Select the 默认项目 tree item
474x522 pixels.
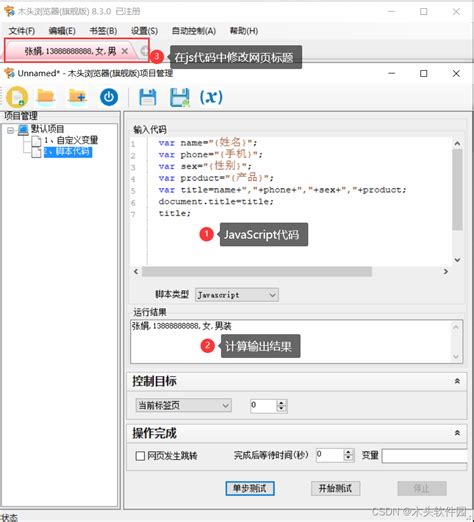[47, 129]
